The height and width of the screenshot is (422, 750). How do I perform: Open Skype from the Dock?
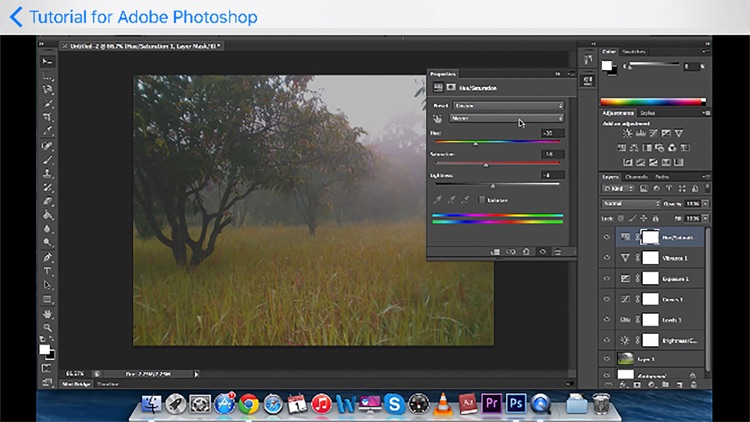(x=394, y=404)
